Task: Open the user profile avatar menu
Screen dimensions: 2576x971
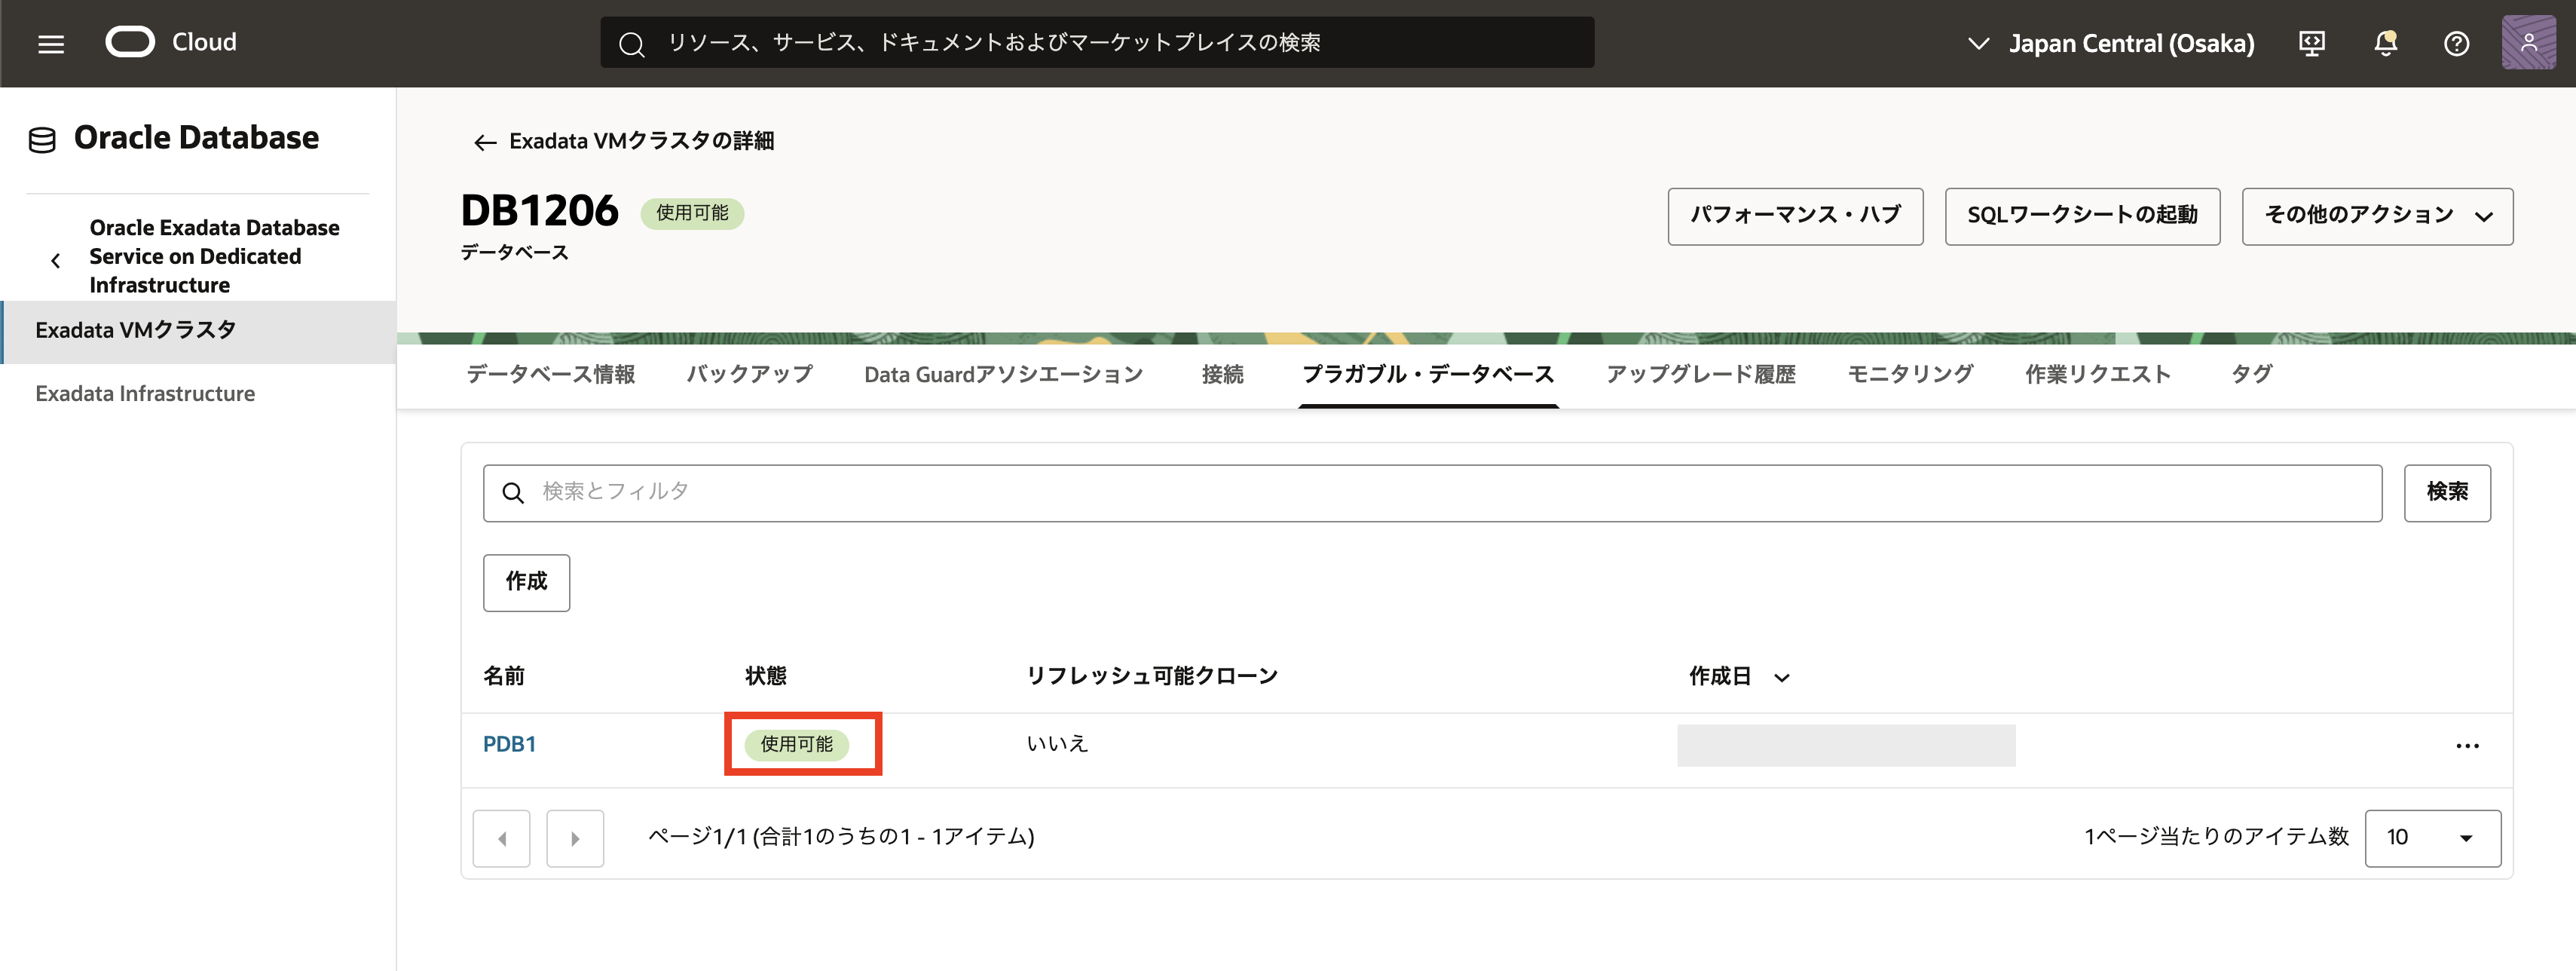Action: (x=2528, y=43)
